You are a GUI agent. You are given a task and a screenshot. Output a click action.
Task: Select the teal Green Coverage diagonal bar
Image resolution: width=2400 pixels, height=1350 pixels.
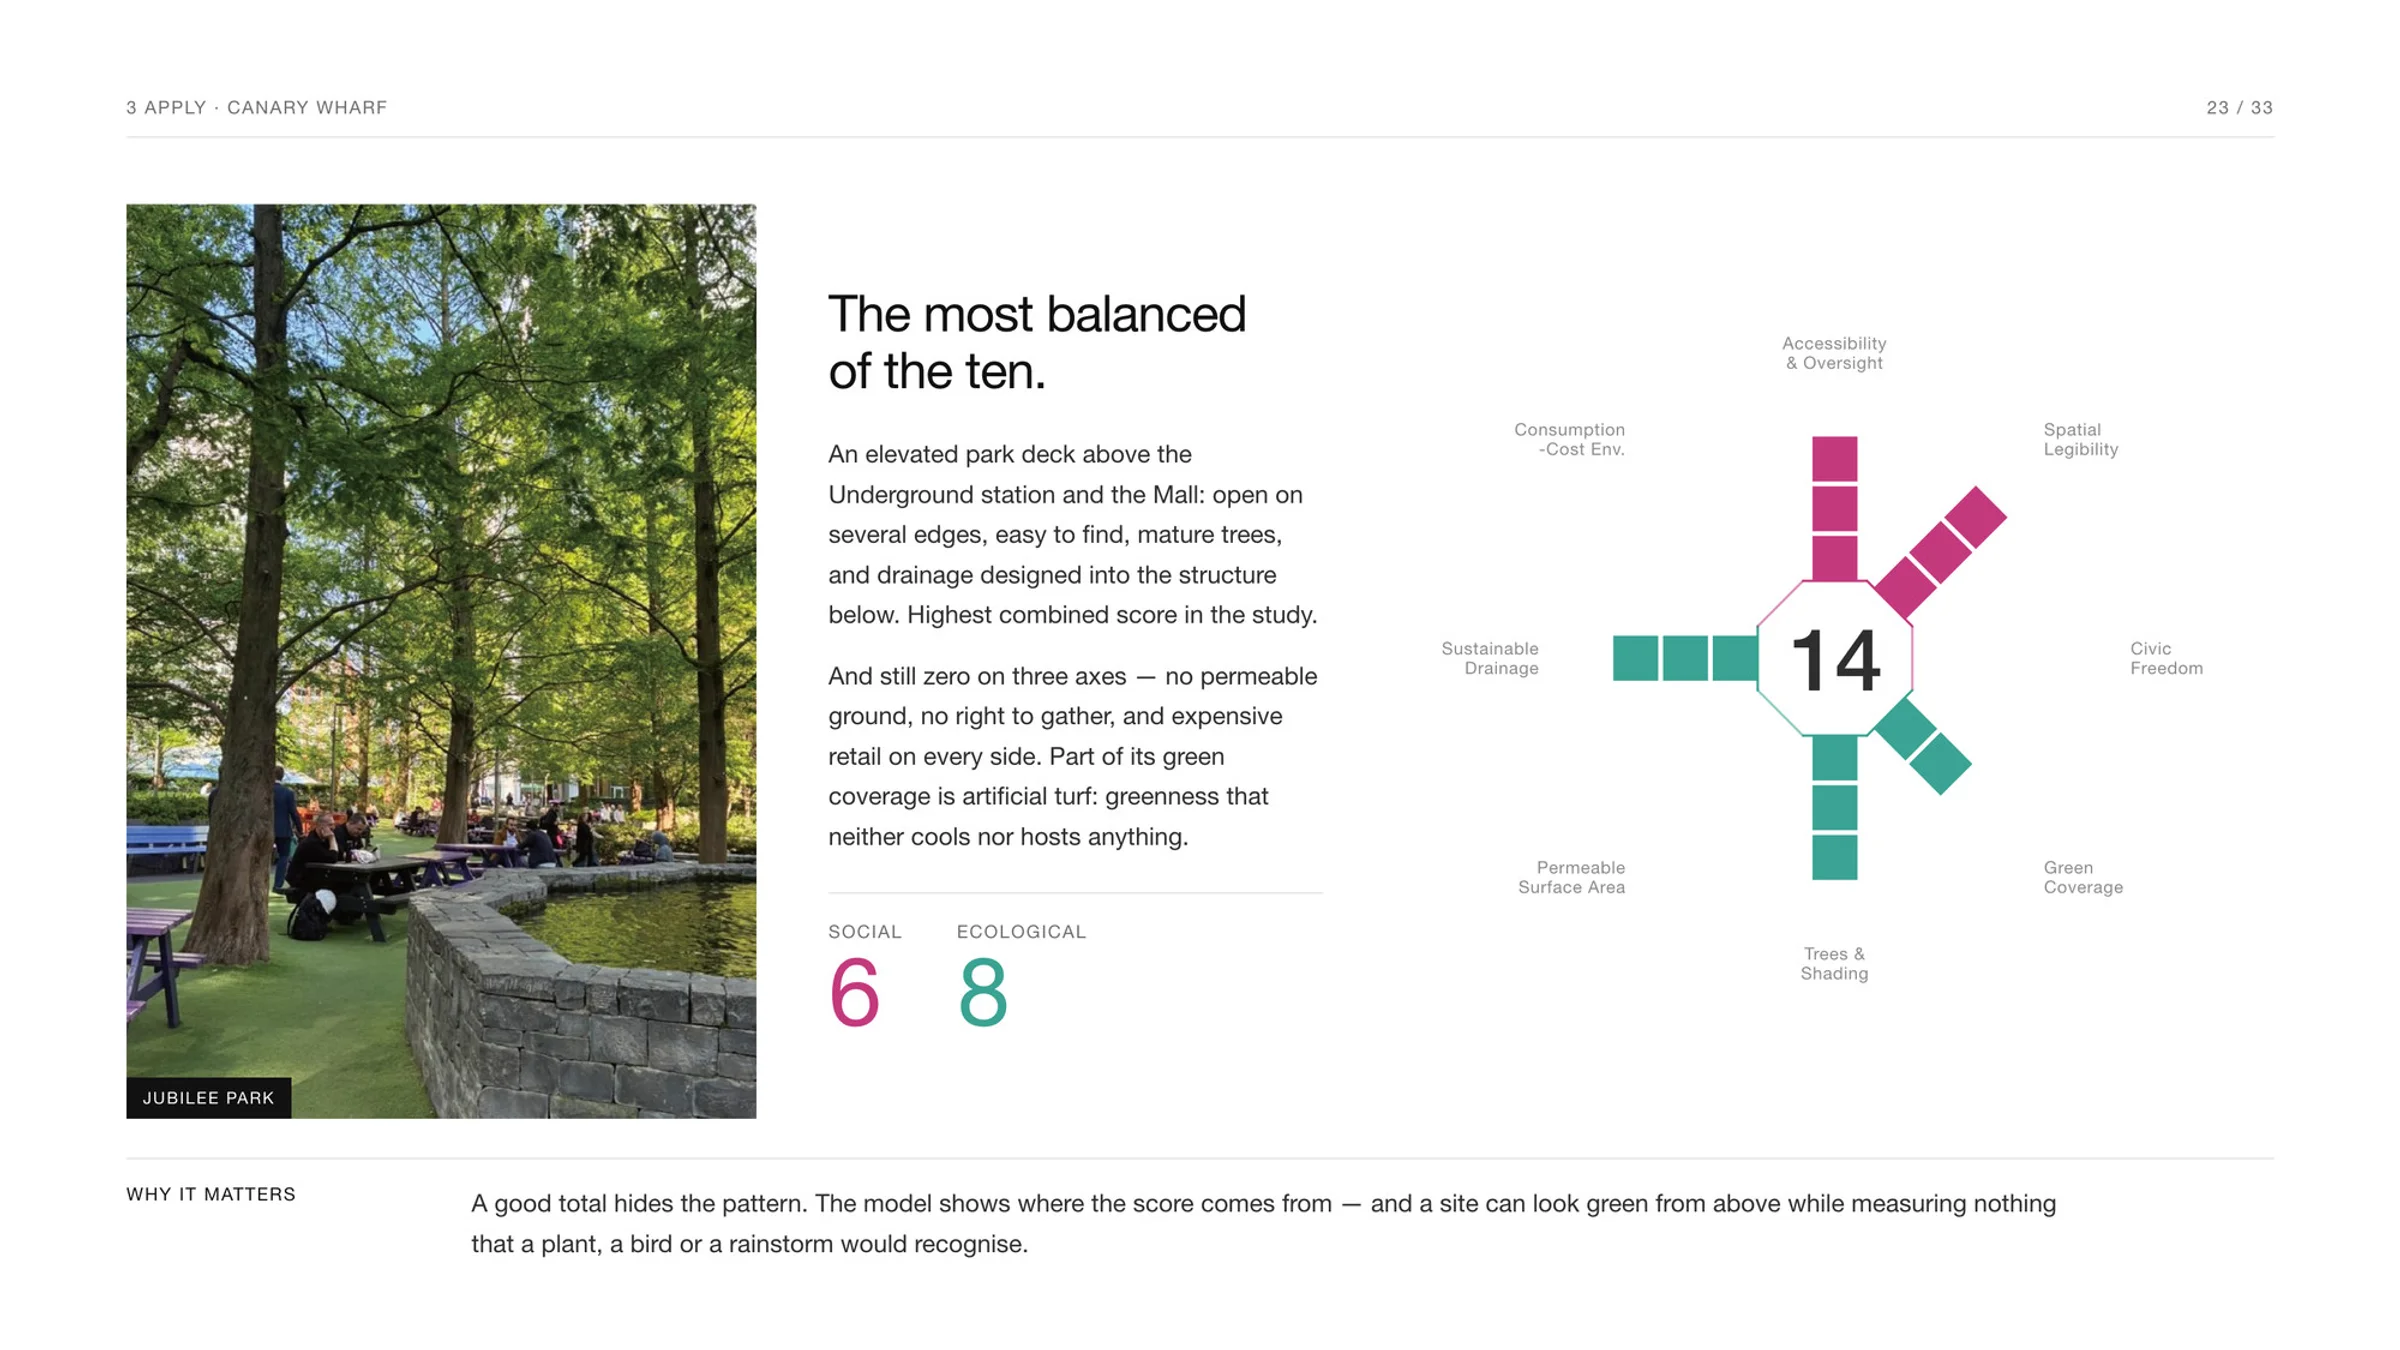[1922, 746]
